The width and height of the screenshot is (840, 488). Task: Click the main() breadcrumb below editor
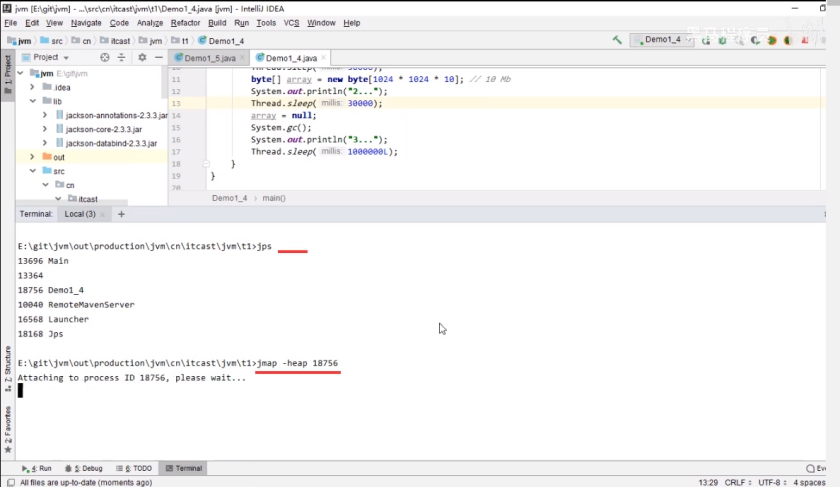[274, 198]
